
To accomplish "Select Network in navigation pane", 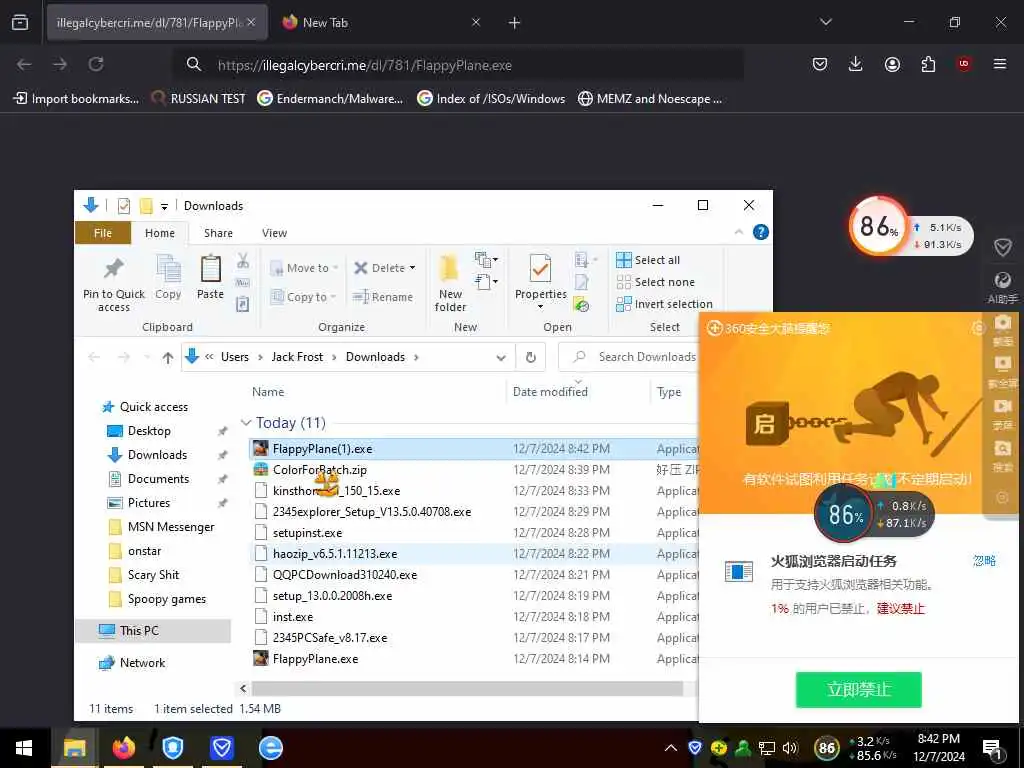I will point(142,663).
